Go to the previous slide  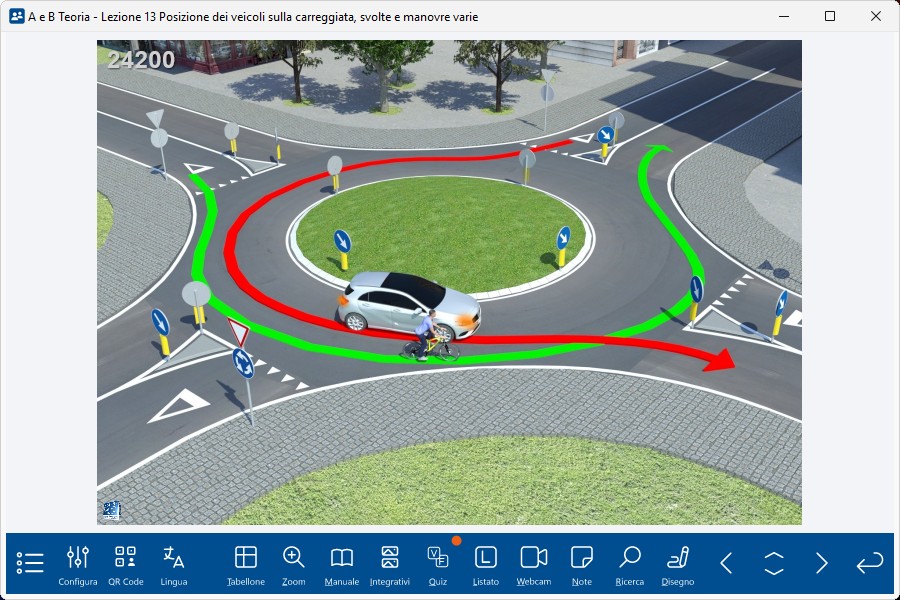[x=726, y=563]
